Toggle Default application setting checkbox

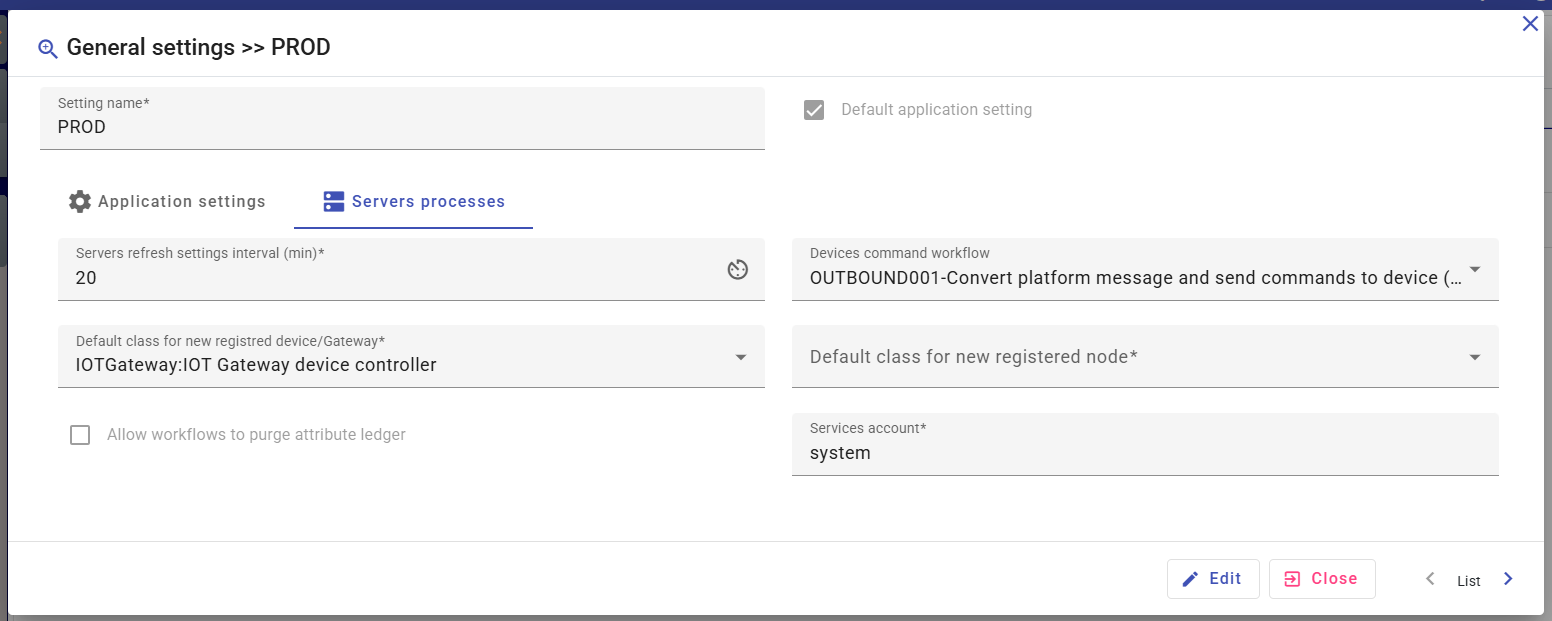point(814,110)
